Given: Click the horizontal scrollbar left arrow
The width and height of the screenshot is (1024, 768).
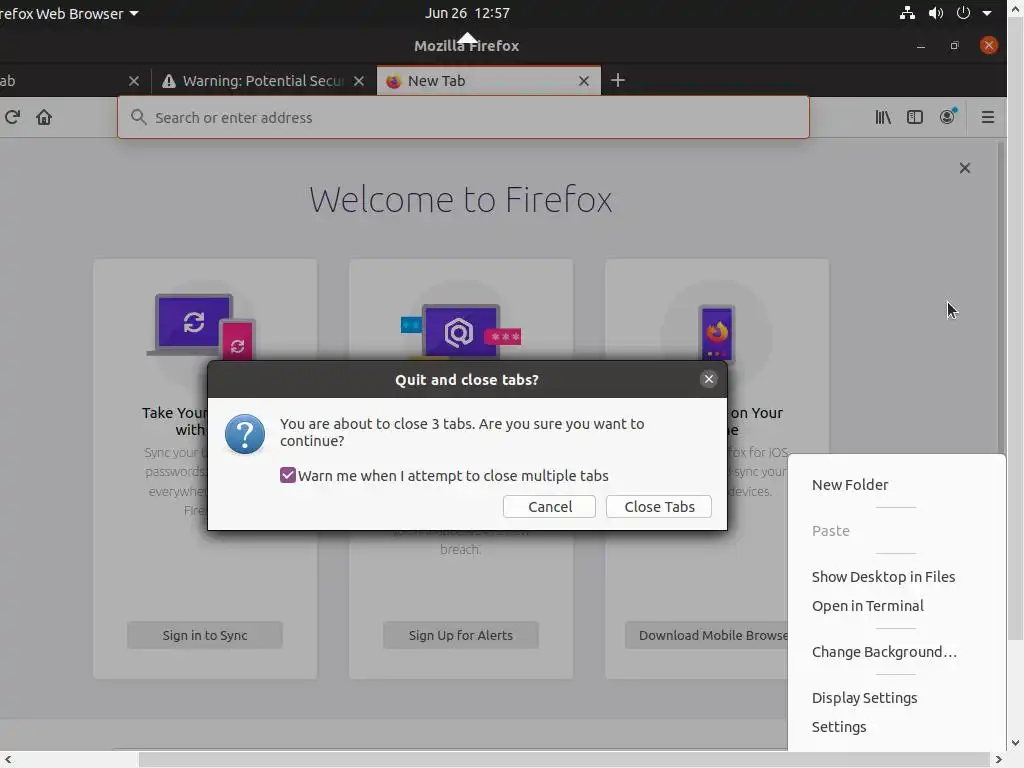Looking at the screenshot, I should tap(8, 760).
